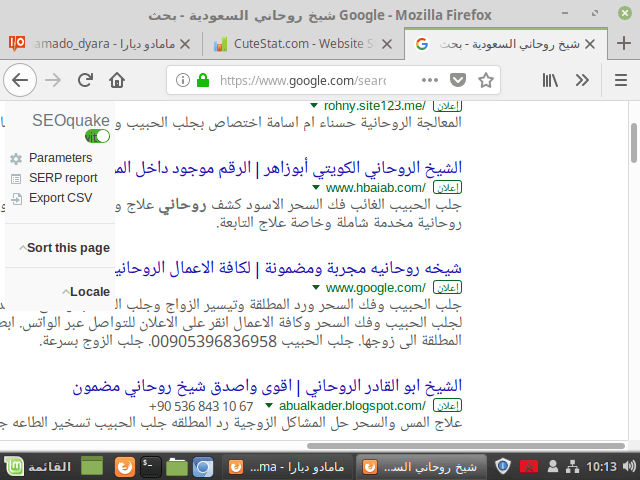The width and height of the screenshot is (640, 480).
Task: Launch terminal from the taskbar
Action: (150, 466)
